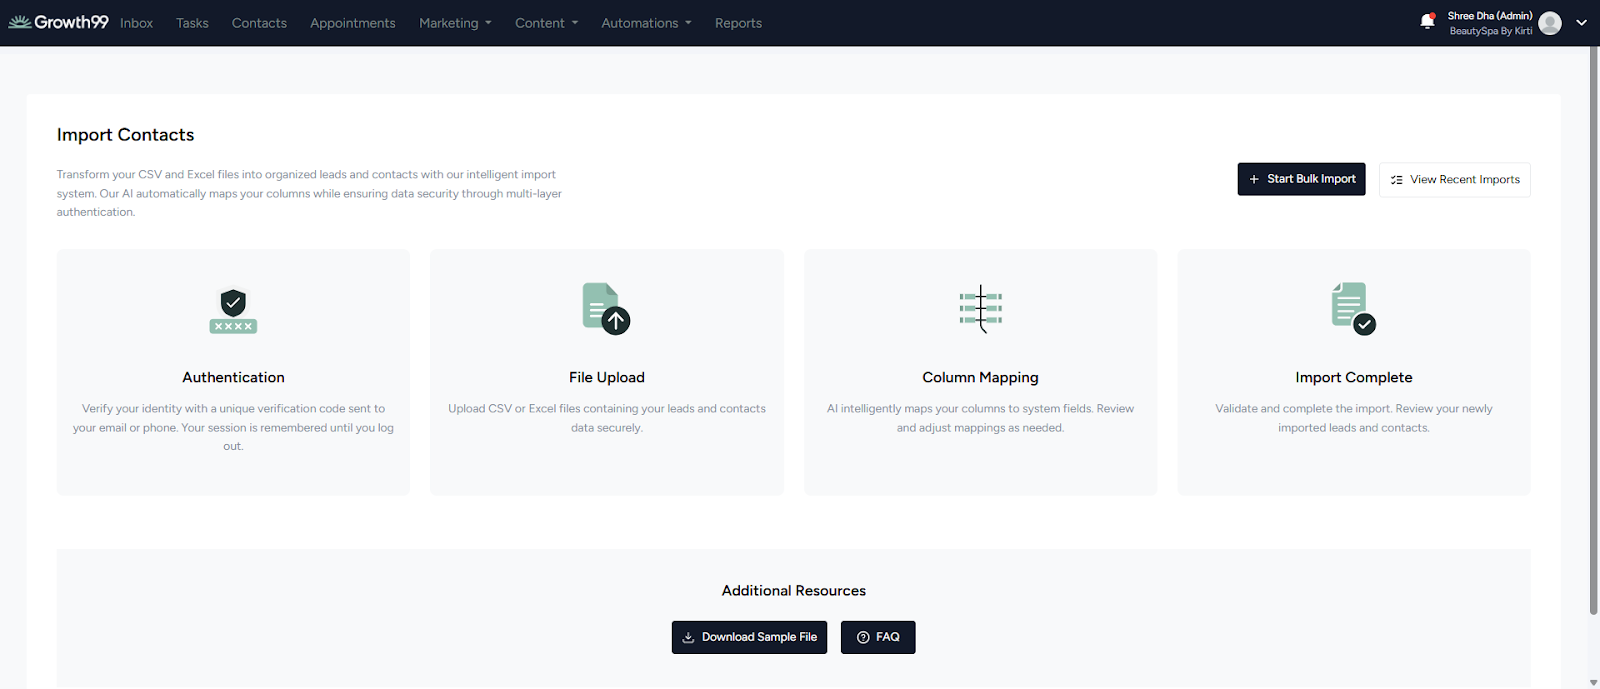Click the Growth99 logo
This screenshot has width=1600, height=689.
coord(58,22)
